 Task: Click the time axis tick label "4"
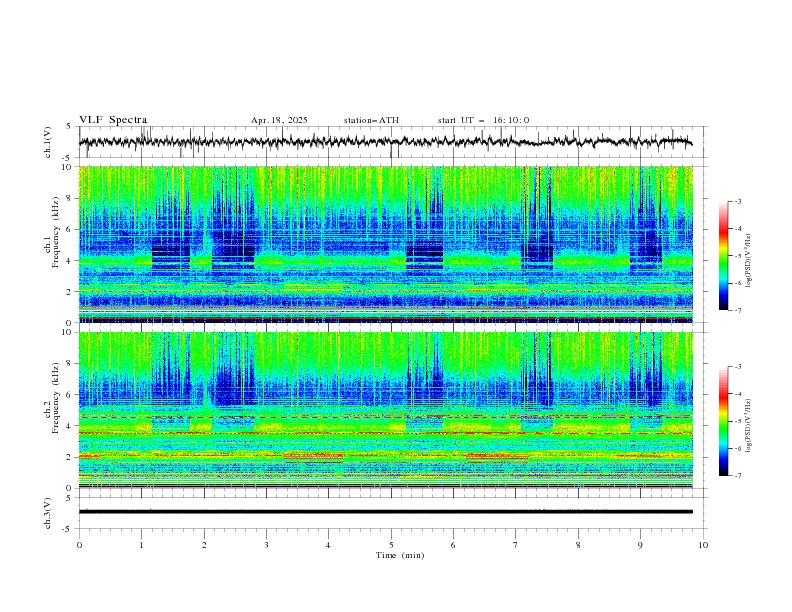tap(328, 545)
